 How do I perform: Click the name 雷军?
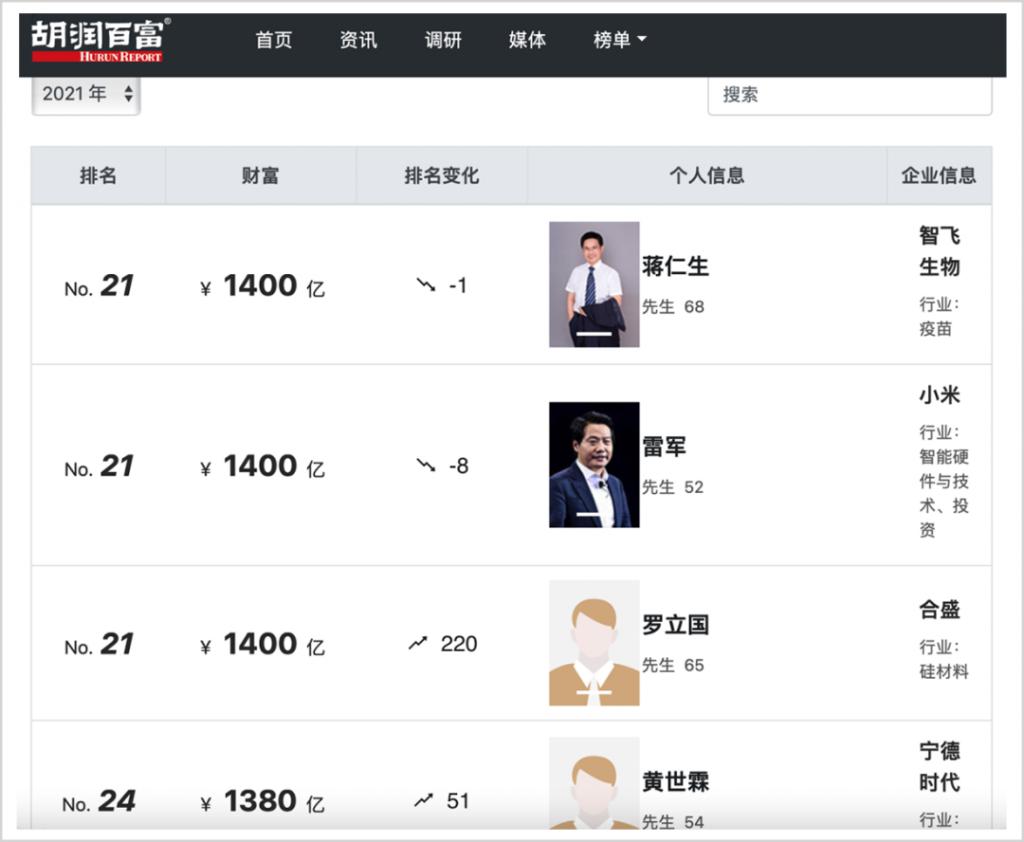[x=665, y=446]
